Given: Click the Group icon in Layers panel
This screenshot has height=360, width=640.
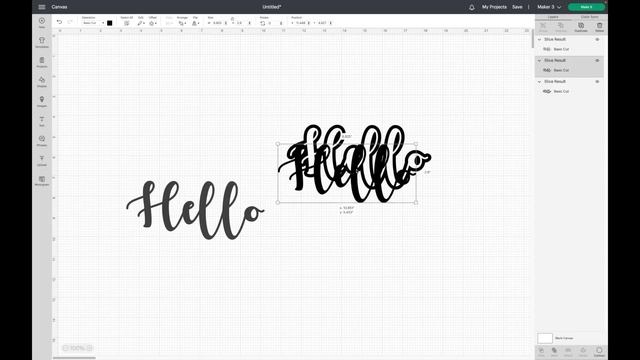Looking at the screenshot, I should [x=543, y=27].
